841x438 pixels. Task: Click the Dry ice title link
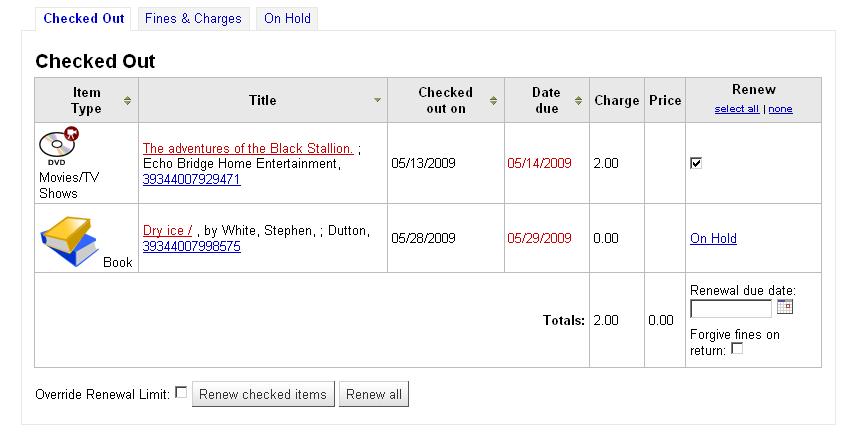167,231
